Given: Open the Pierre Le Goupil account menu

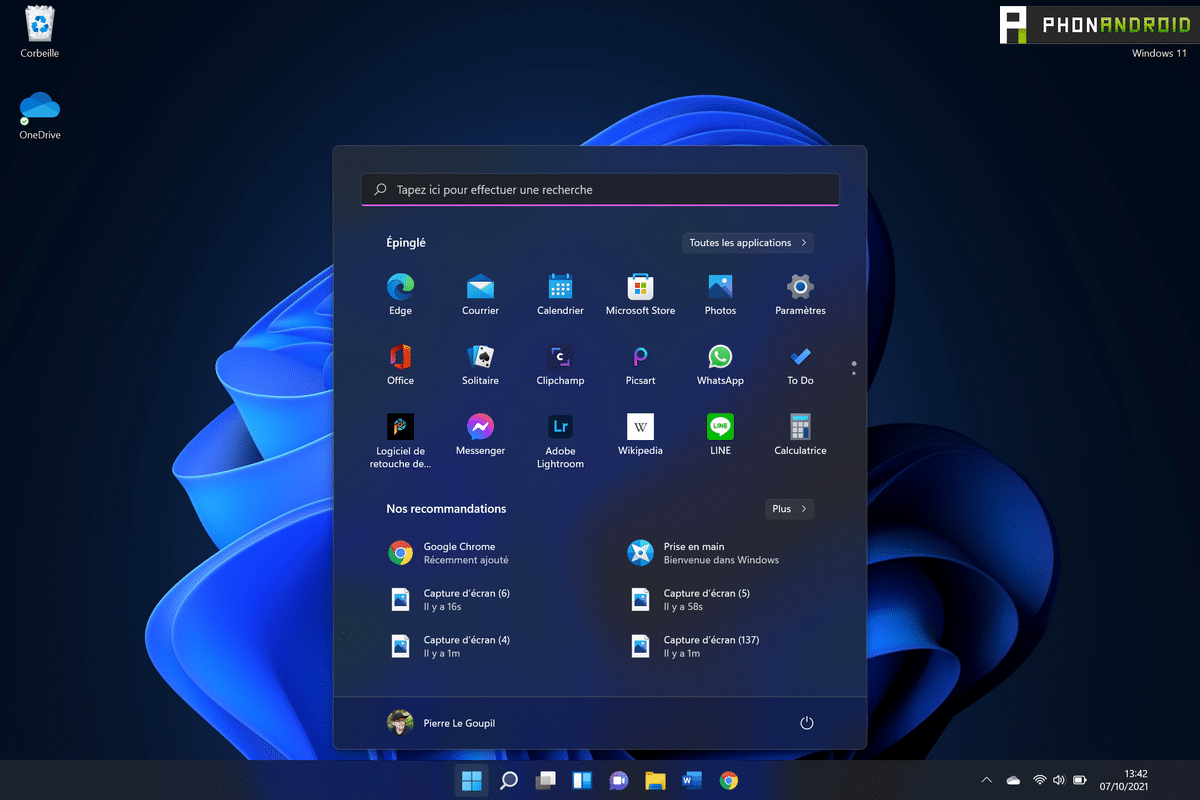Looking at the screenshot, I should click(x=441, y=722).
